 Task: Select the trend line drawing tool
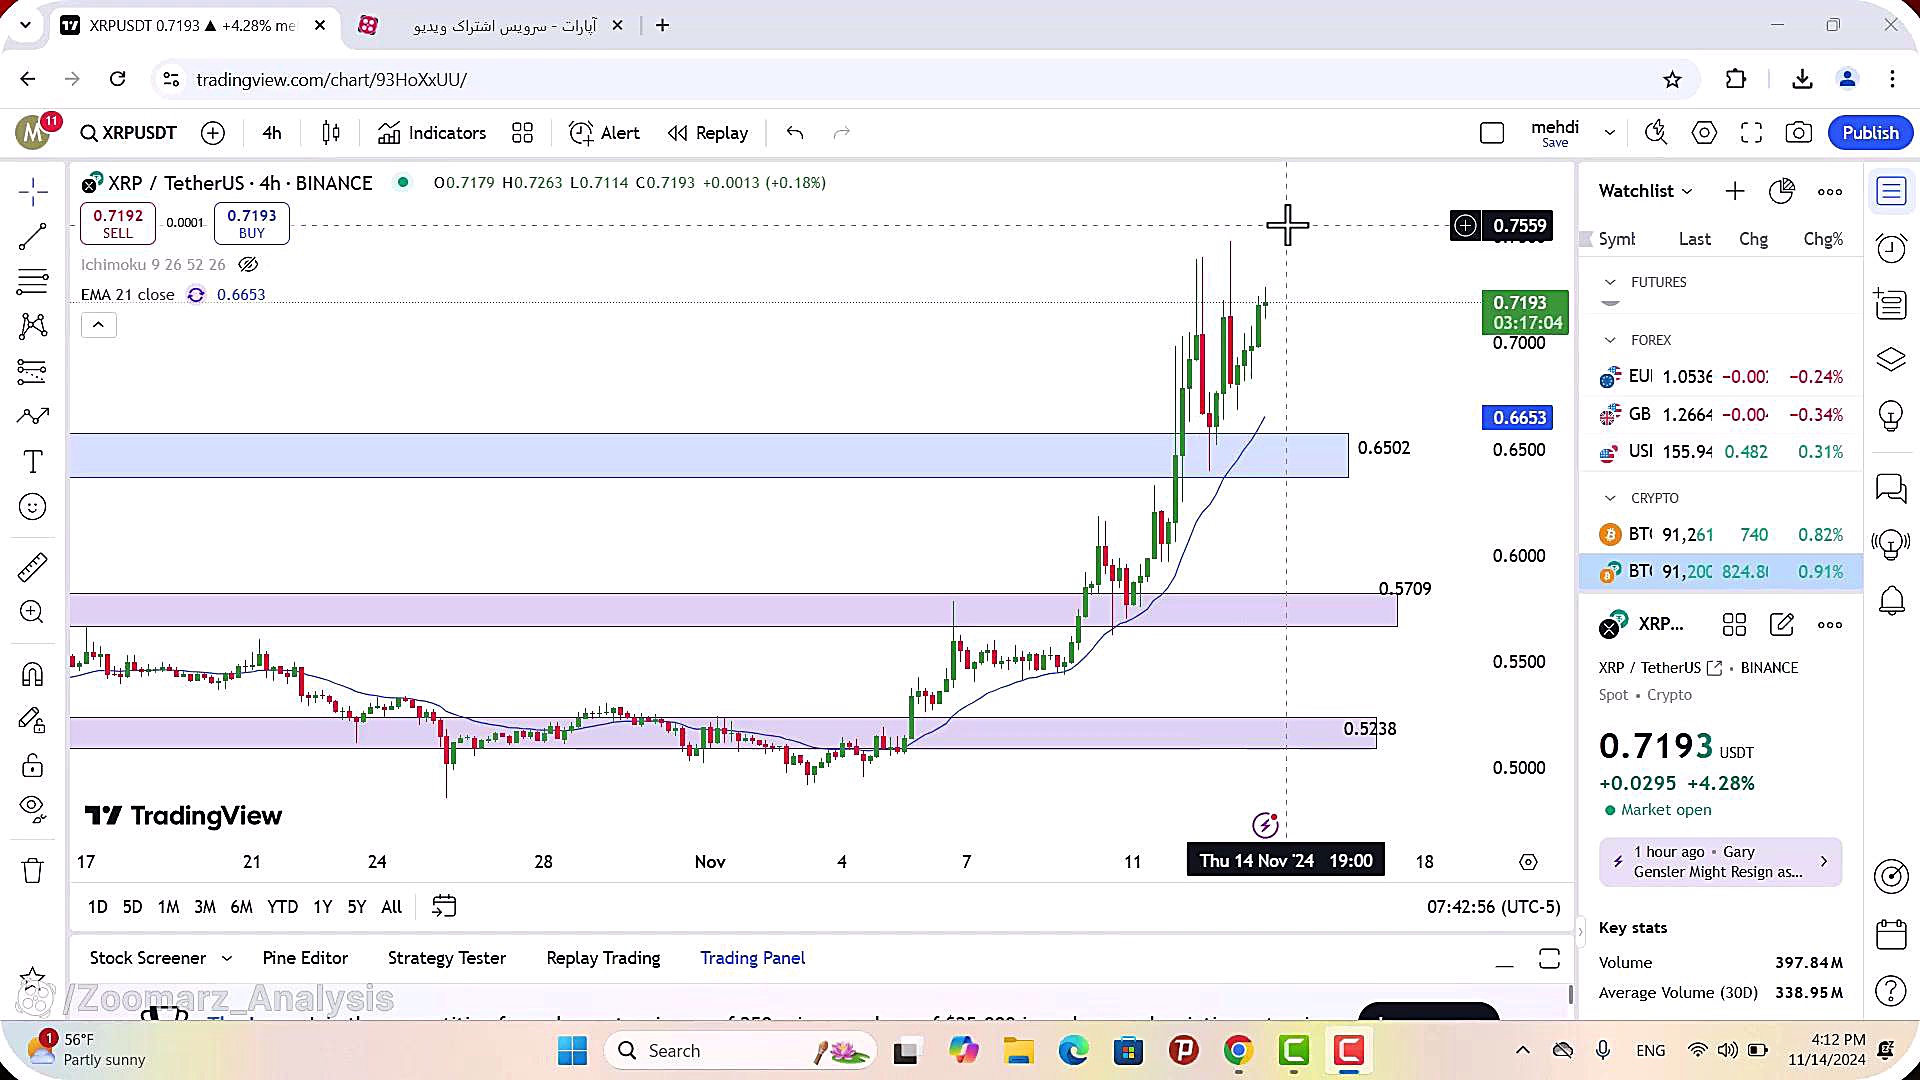click(32, 237)
